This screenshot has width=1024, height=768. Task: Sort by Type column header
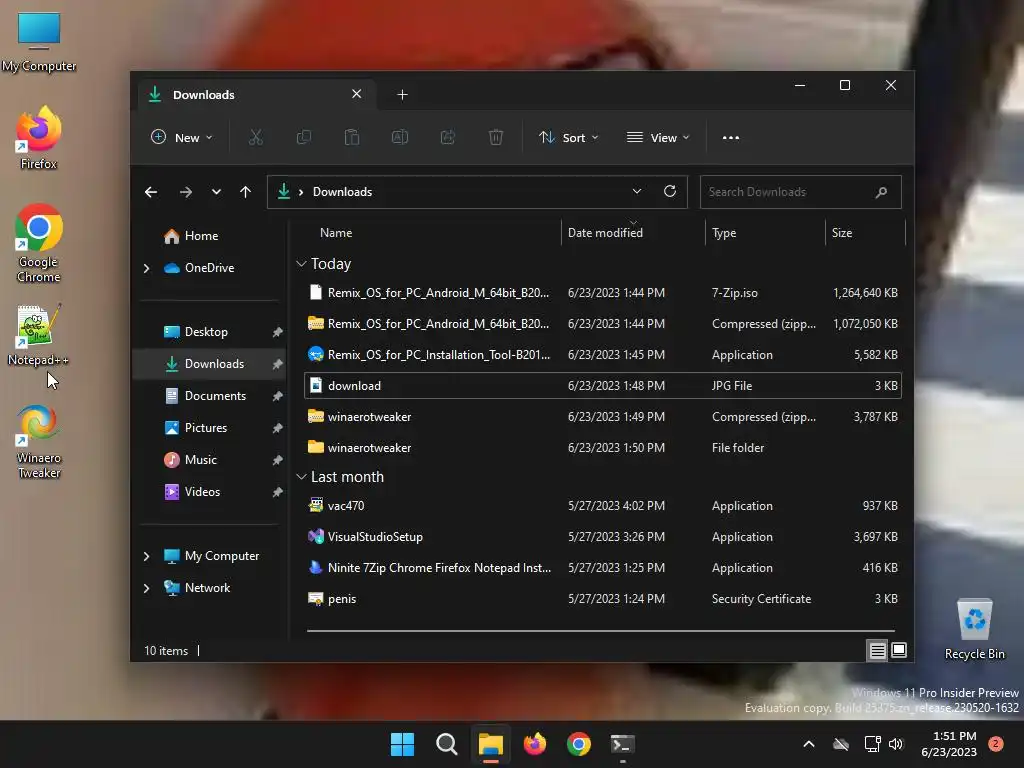click(724, 232)
